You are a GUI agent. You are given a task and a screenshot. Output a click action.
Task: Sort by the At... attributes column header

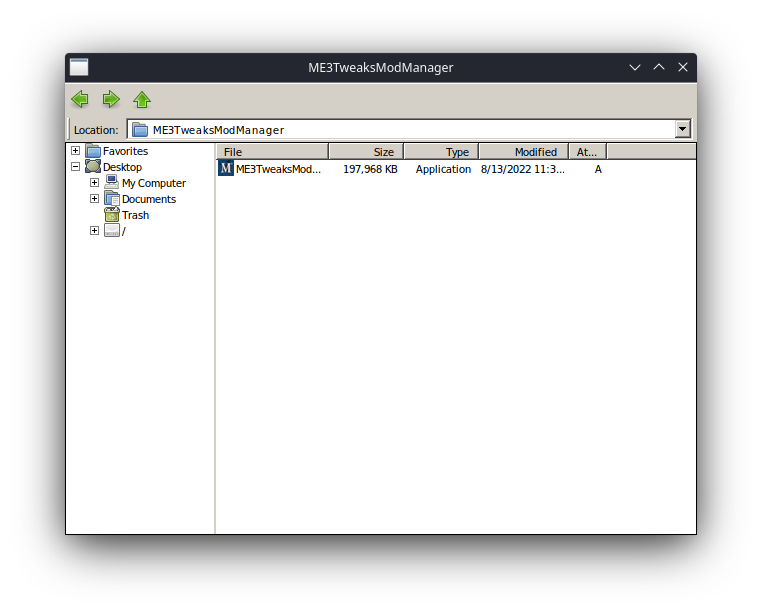pyautogui.click(x=588, y=152)
